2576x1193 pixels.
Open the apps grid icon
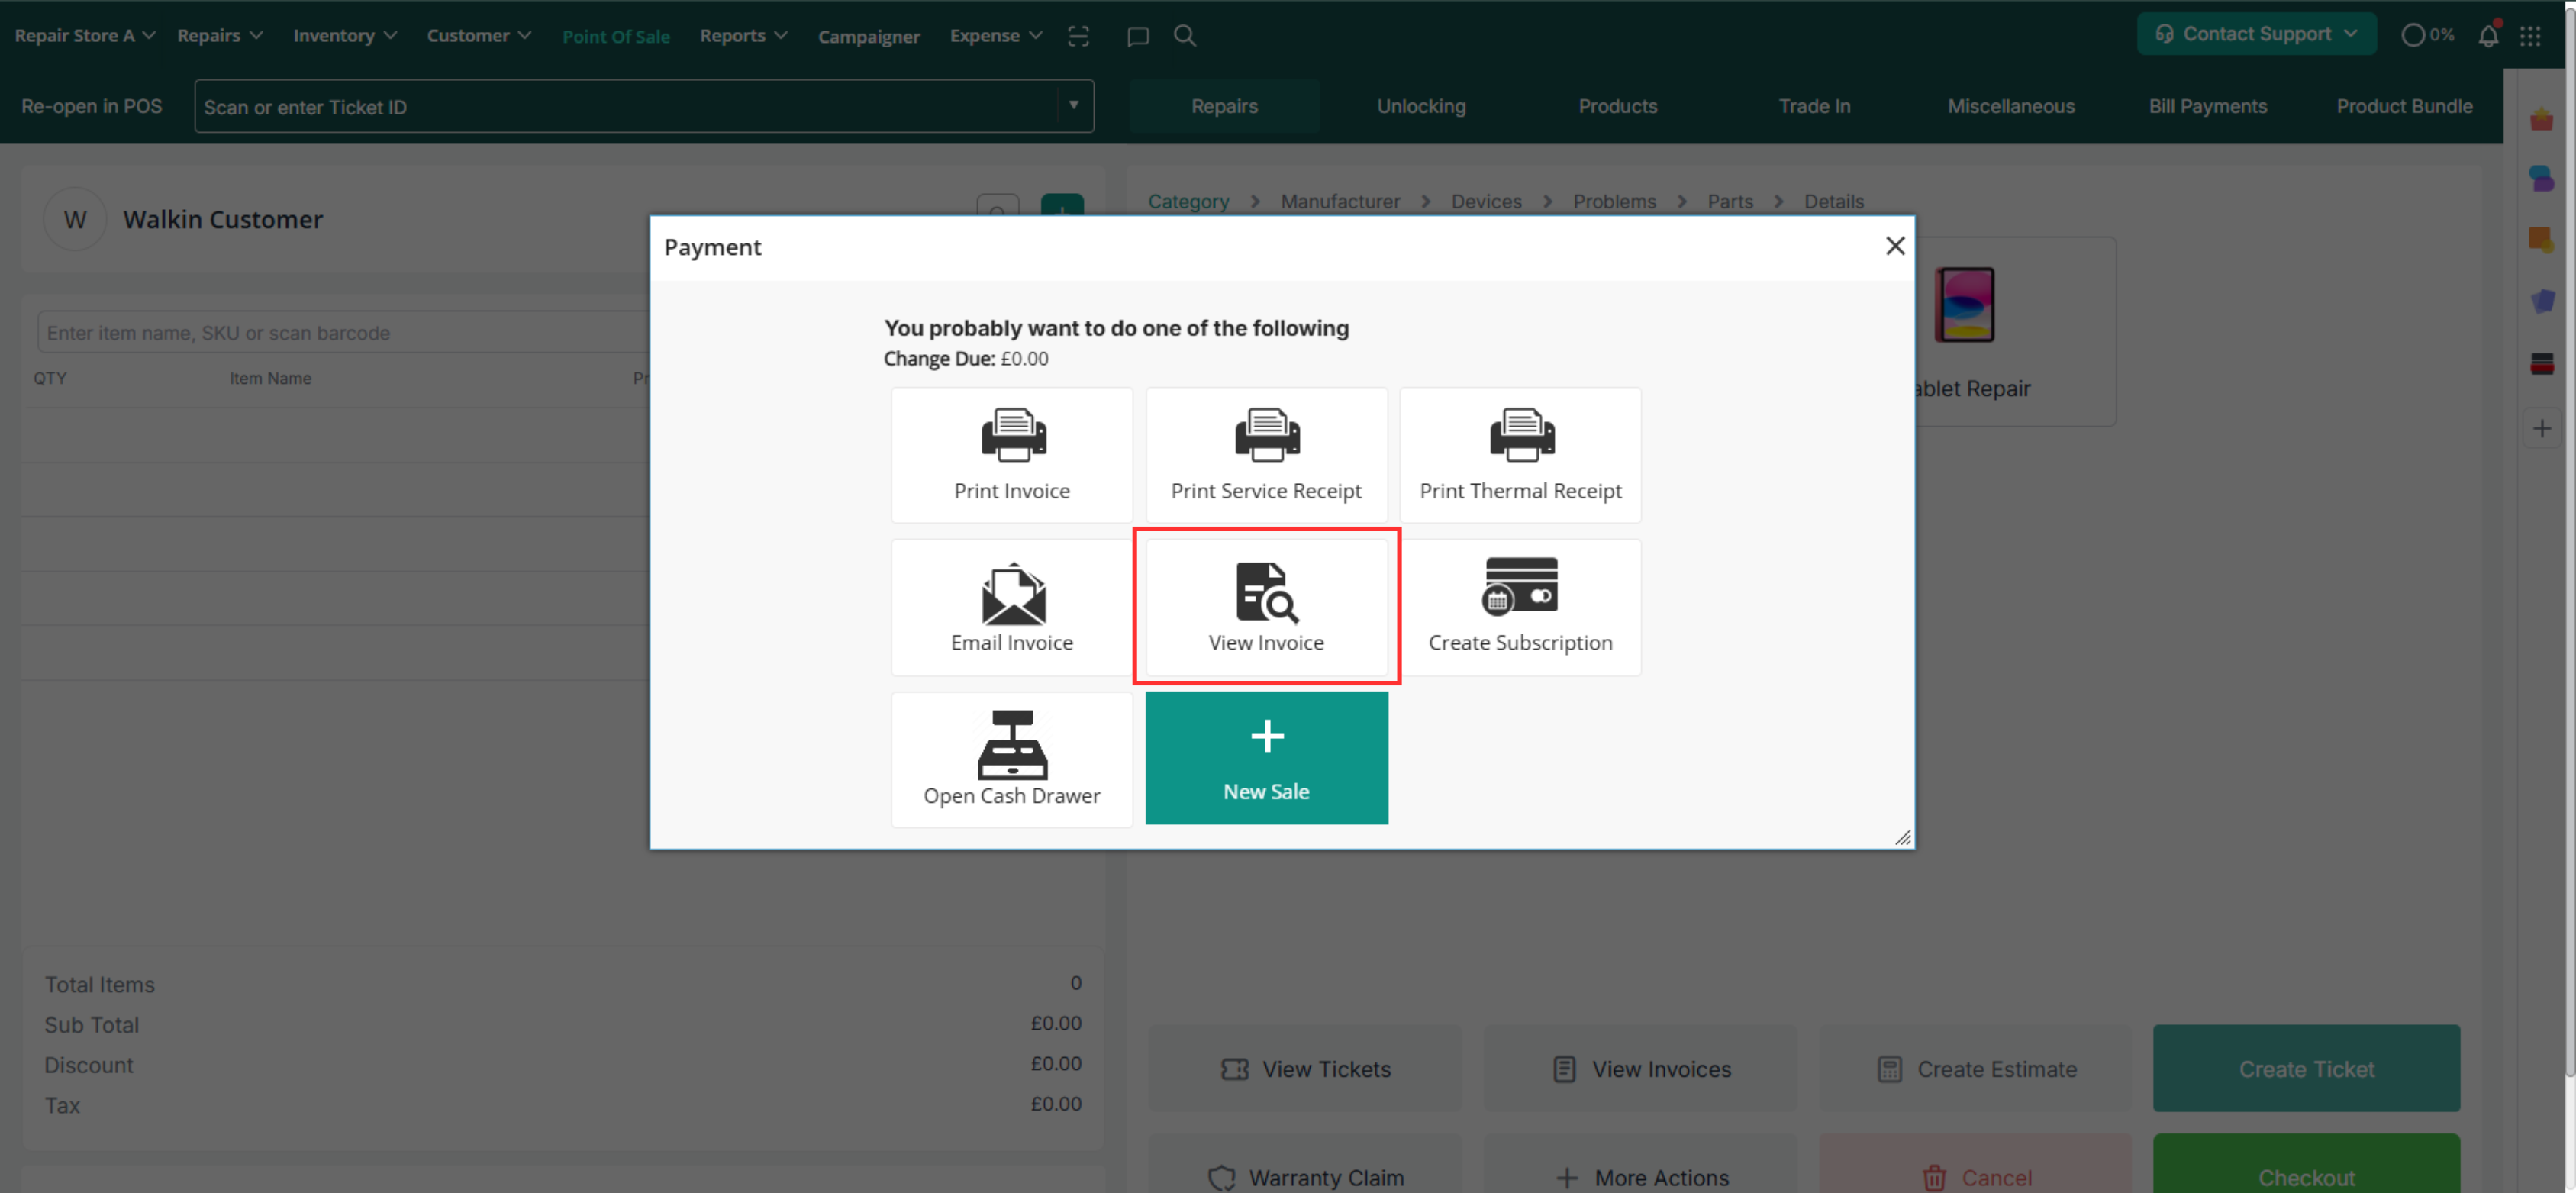[x=2530, y=36]
